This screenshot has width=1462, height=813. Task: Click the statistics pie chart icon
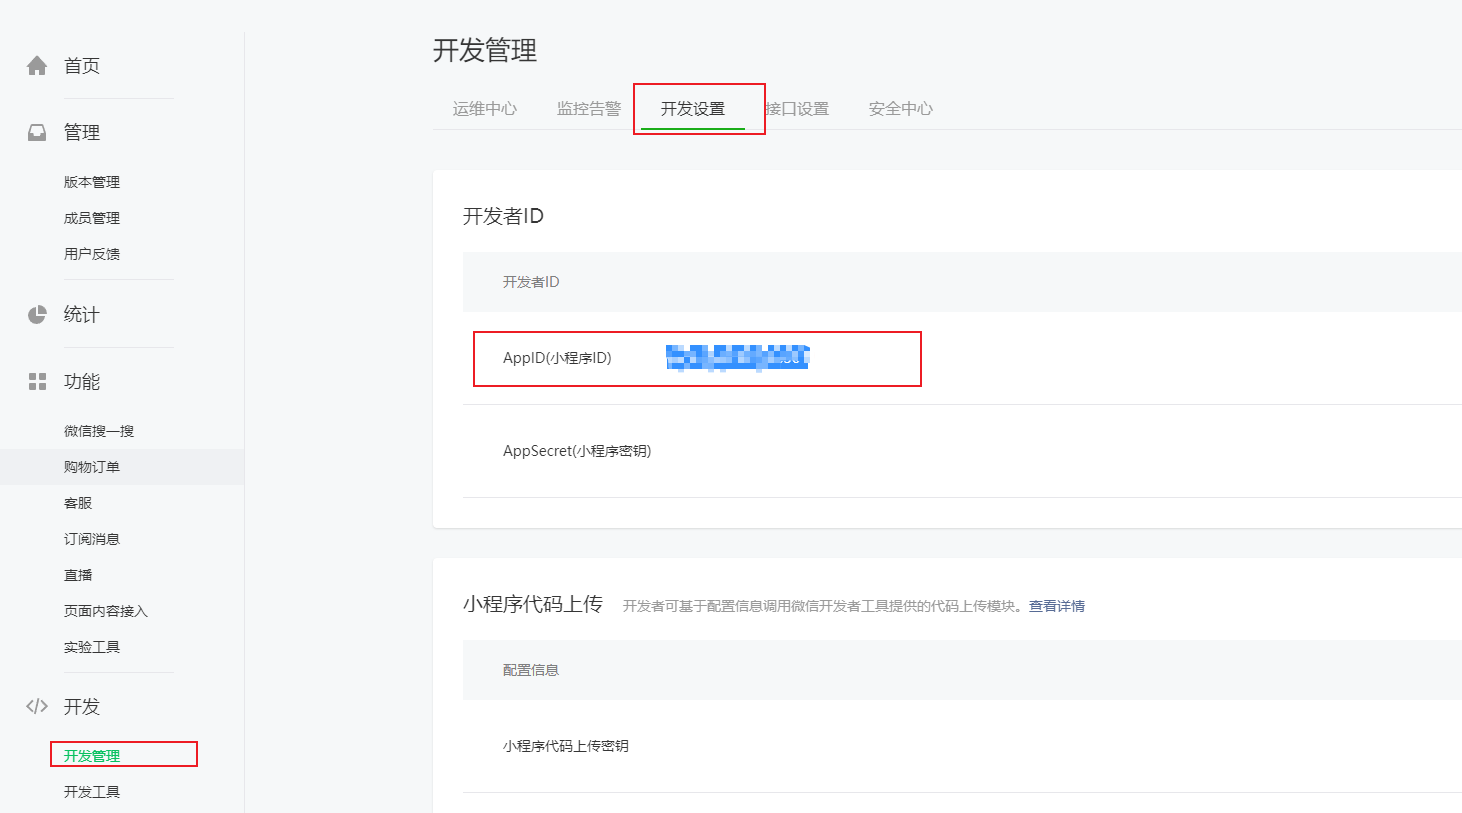tap(37, 315)
